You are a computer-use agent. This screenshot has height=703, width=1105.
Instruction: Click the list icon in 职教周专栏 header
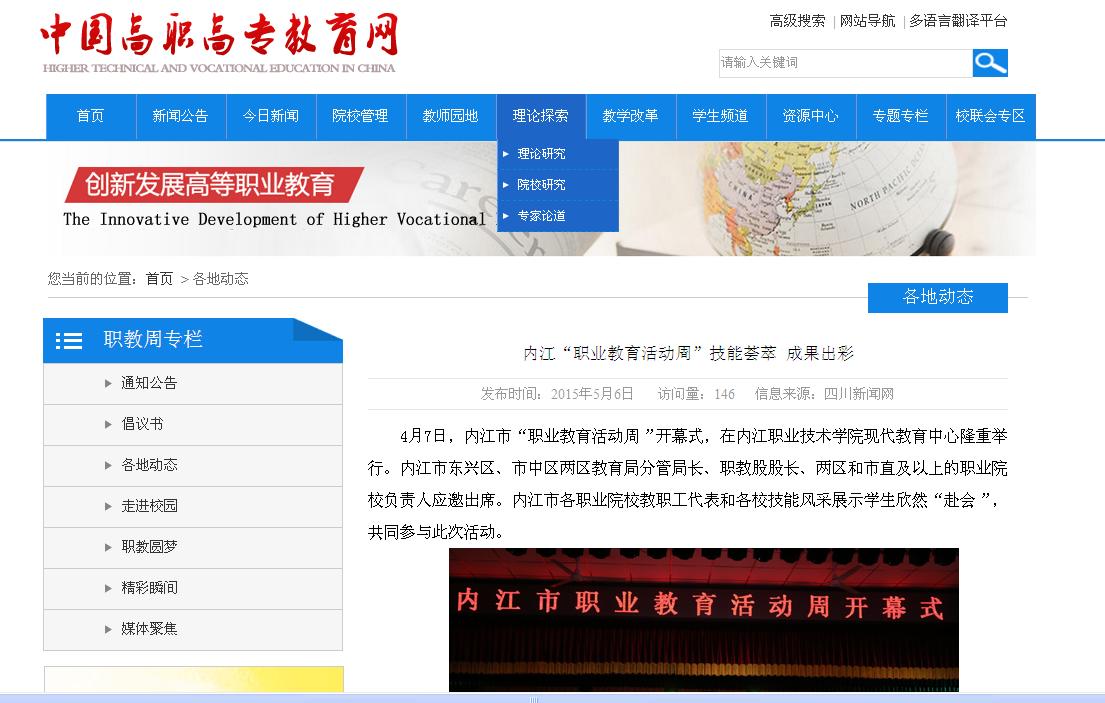[69, 341]
